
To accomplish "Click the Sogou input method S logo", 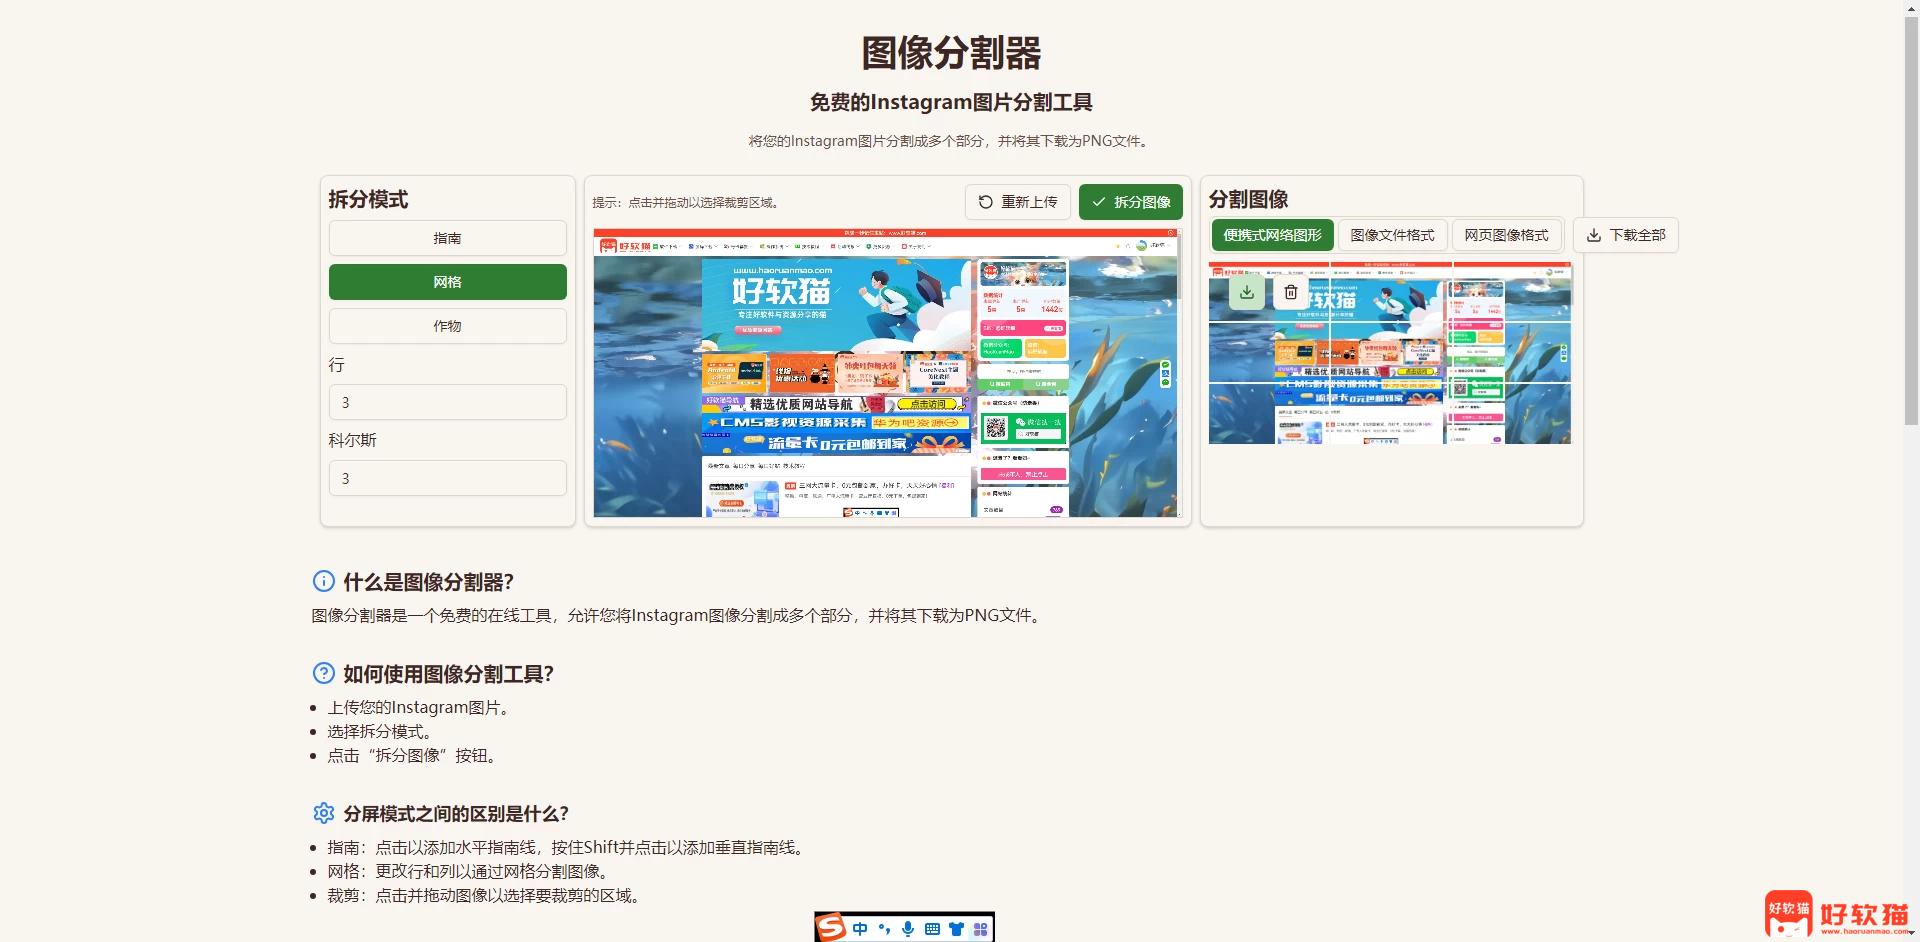I will pos(831,928).
